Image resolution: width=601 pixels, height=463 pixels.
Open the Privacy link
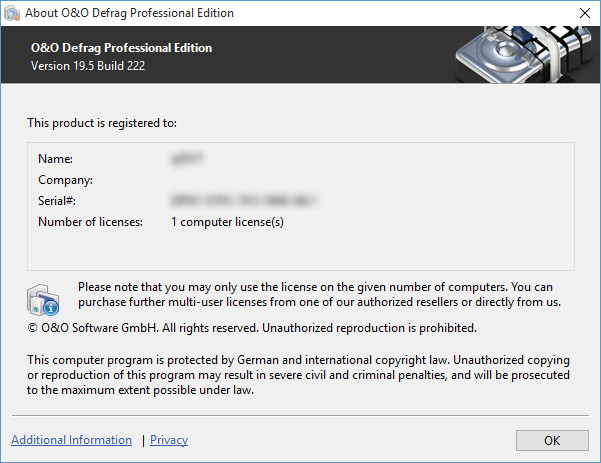169,440
